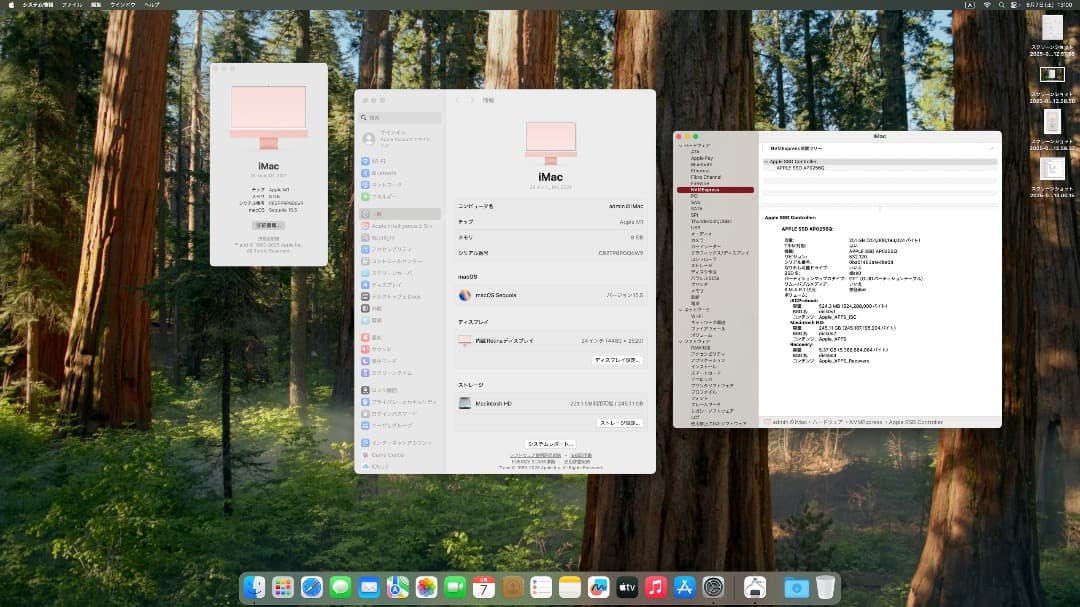Collapse the ハードウェア section in System Information
The image size is (1080, 607).
pyautogui.click(x=678, y=145)
